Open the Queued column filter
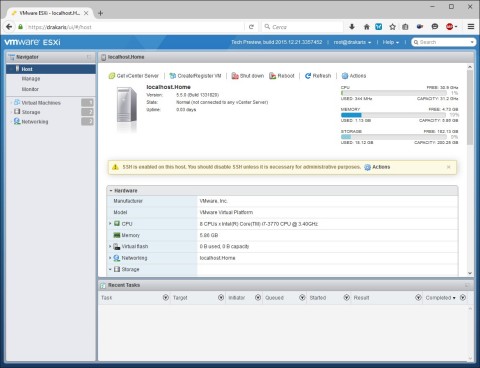480x368 pixels. click(302, 297)
